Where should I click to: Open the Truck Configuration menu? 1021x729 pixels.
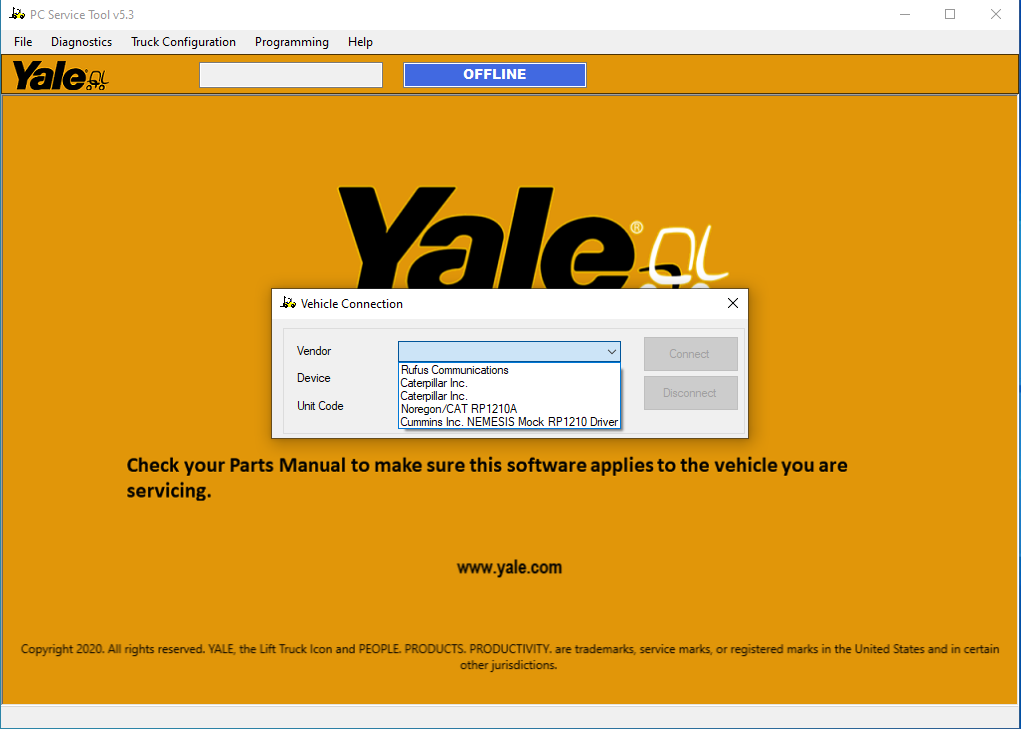(183, 42)
